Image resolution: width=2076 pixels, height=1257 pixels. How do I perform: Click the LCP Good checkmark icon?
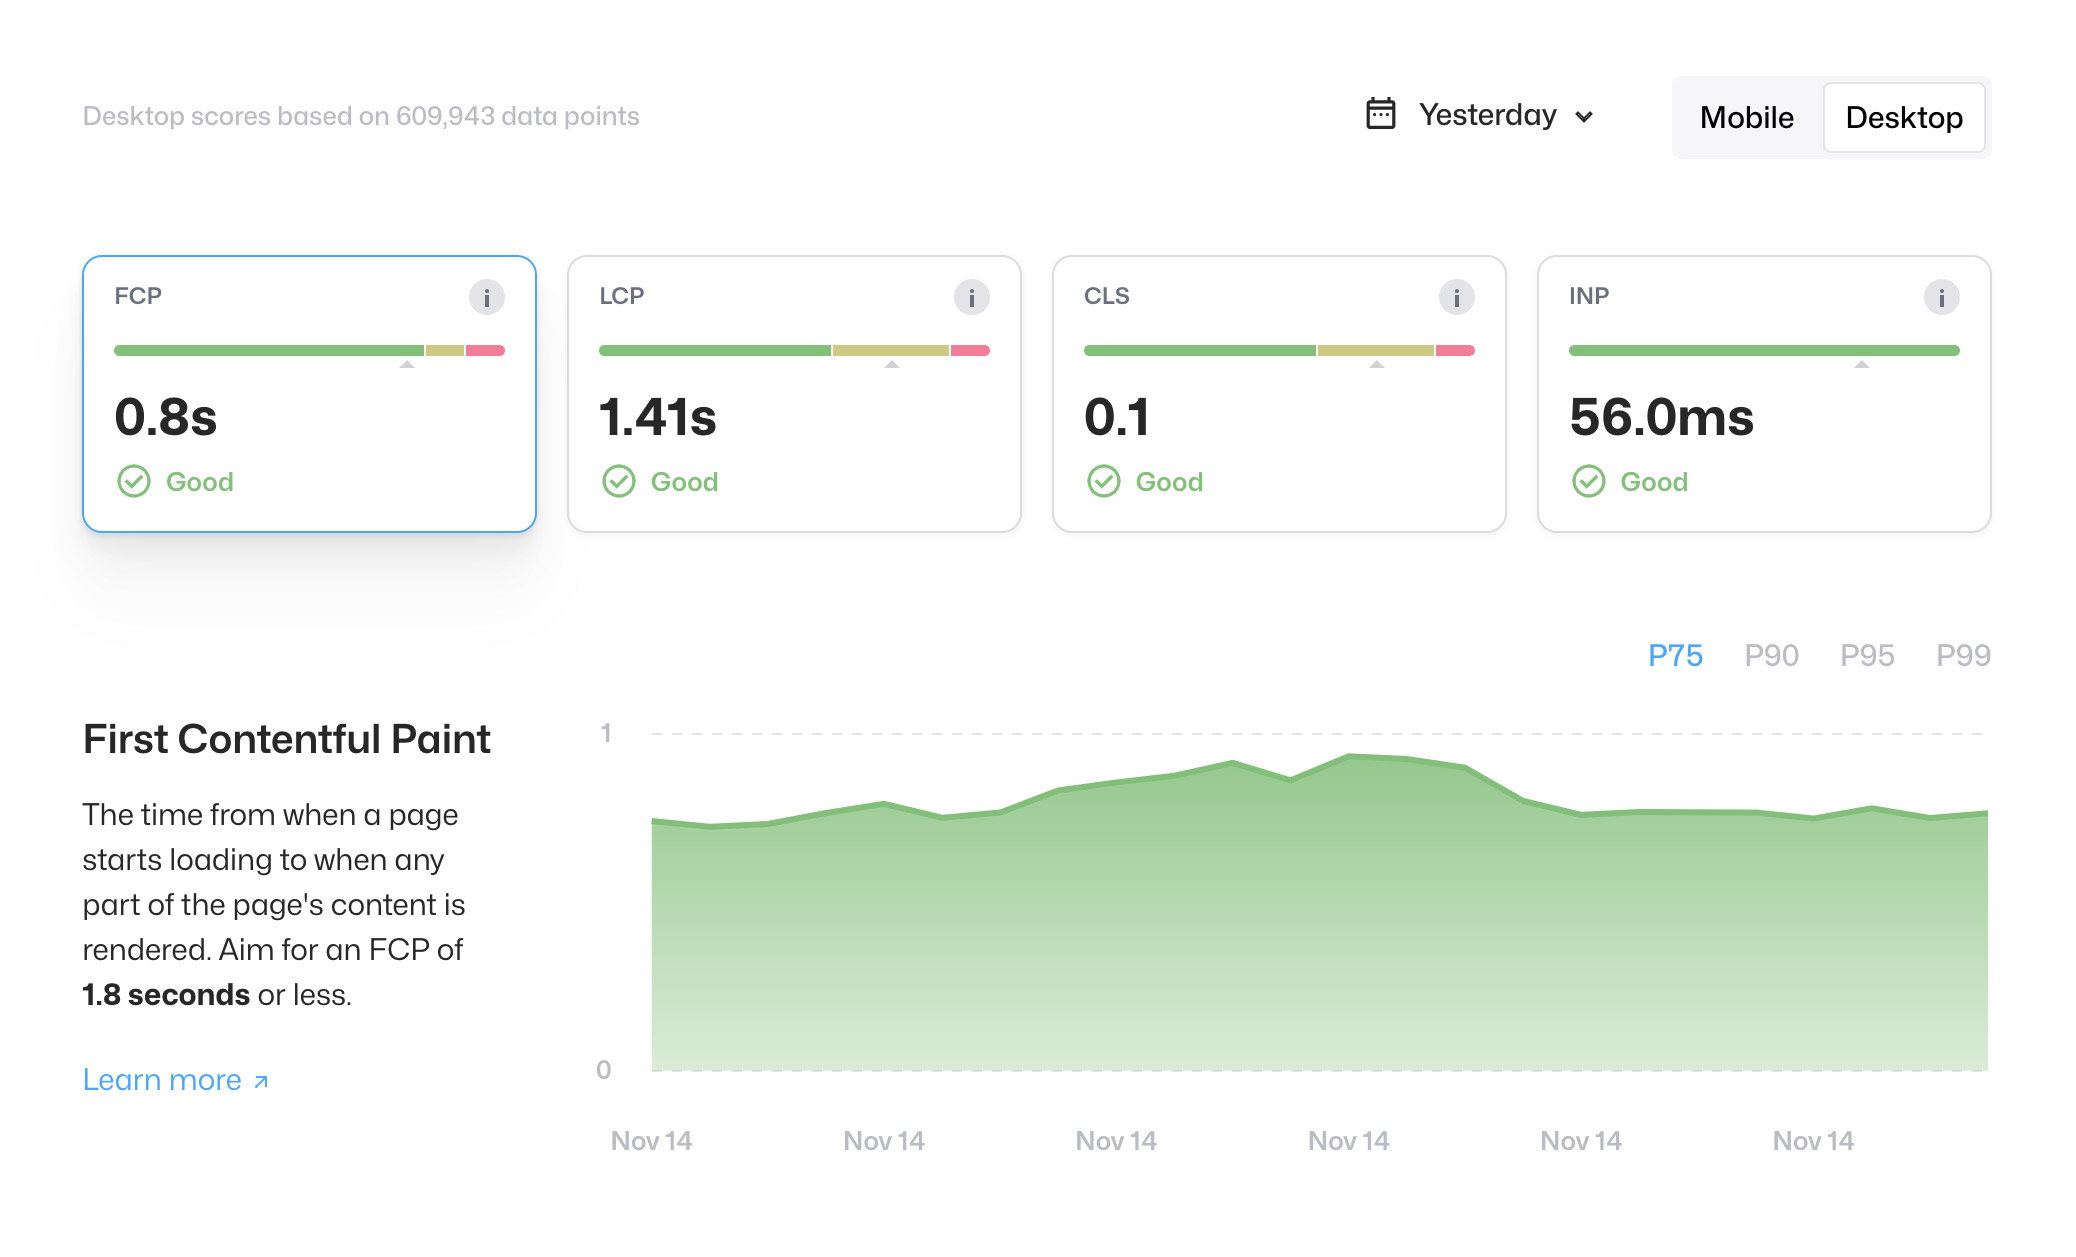[619, 481]
